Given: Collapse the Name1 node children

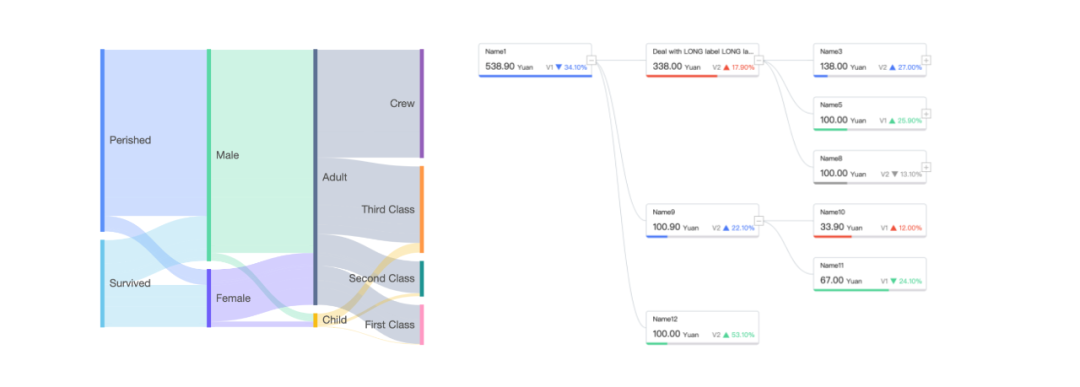Looking at the screenshot, I should point(591,61).
